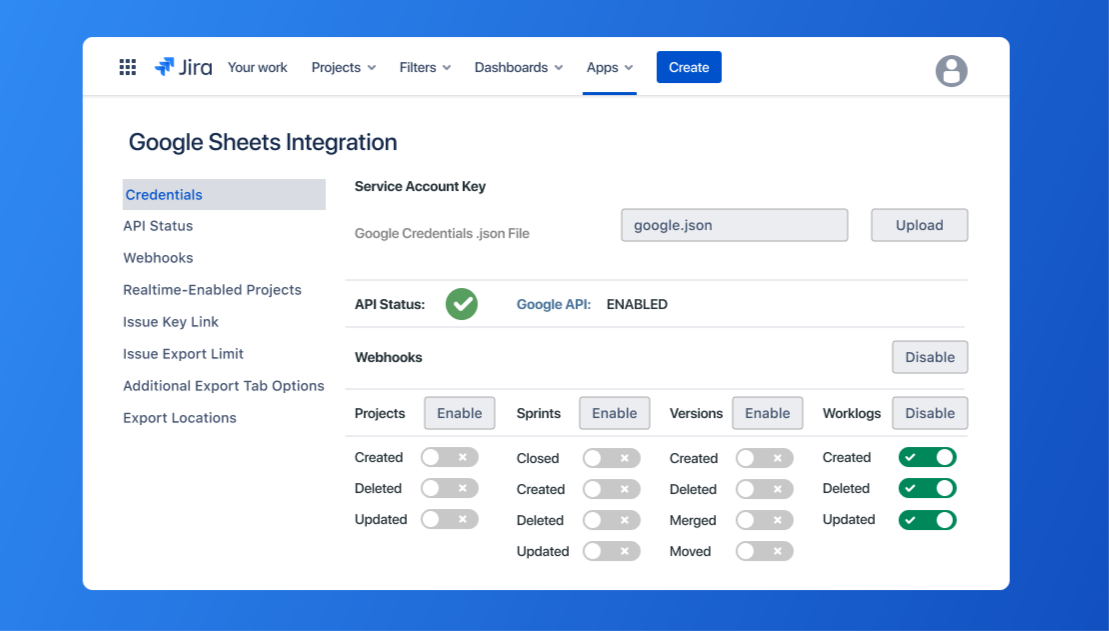The width and height of the screenshot is (1109, 631).
Task: Follow the Google API link
Action: [553, 304]
